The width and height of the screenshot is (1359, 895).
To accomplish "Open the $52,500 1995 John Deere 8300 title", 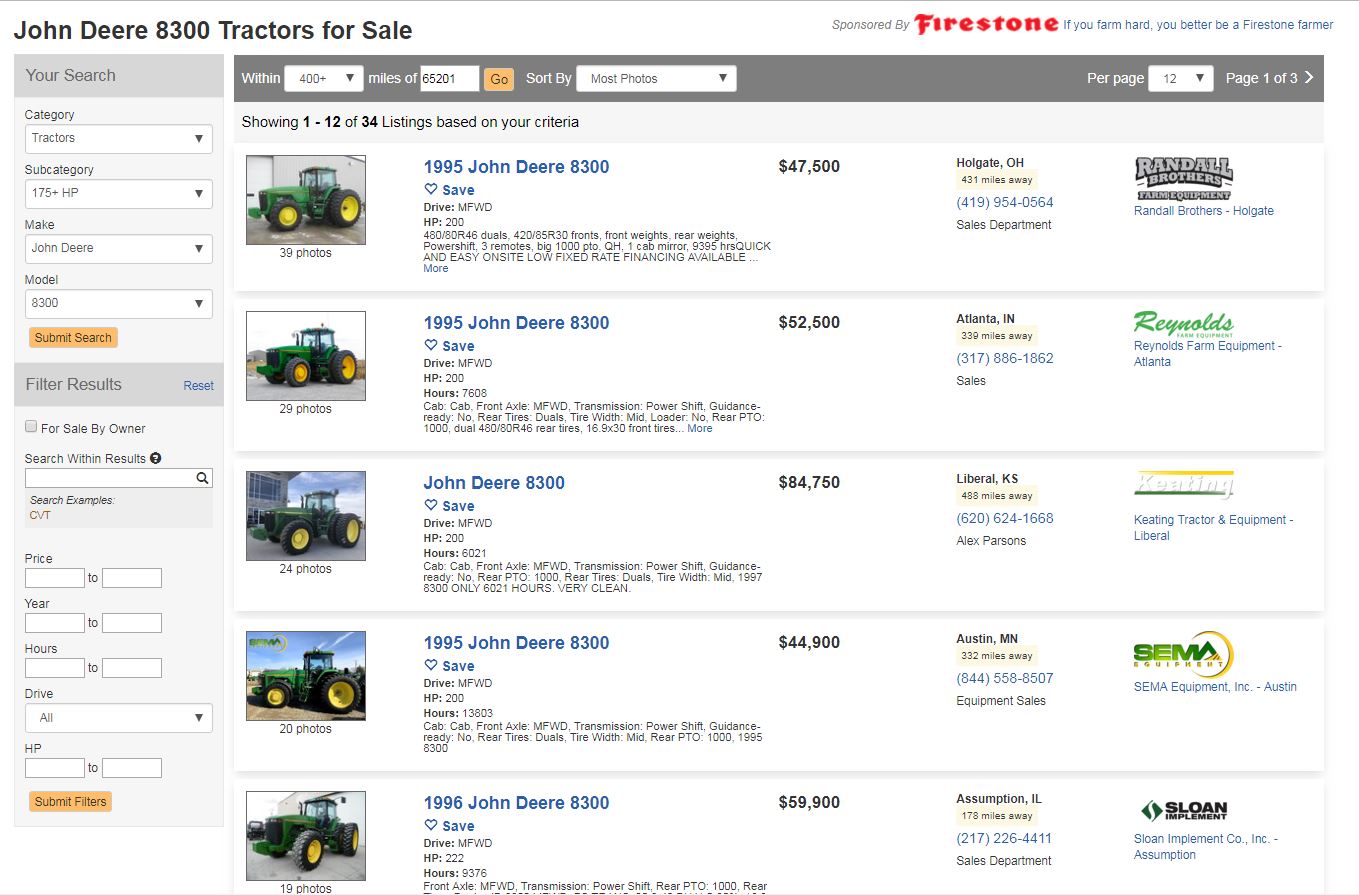I will pyautogui.click(x=516, y=323).
